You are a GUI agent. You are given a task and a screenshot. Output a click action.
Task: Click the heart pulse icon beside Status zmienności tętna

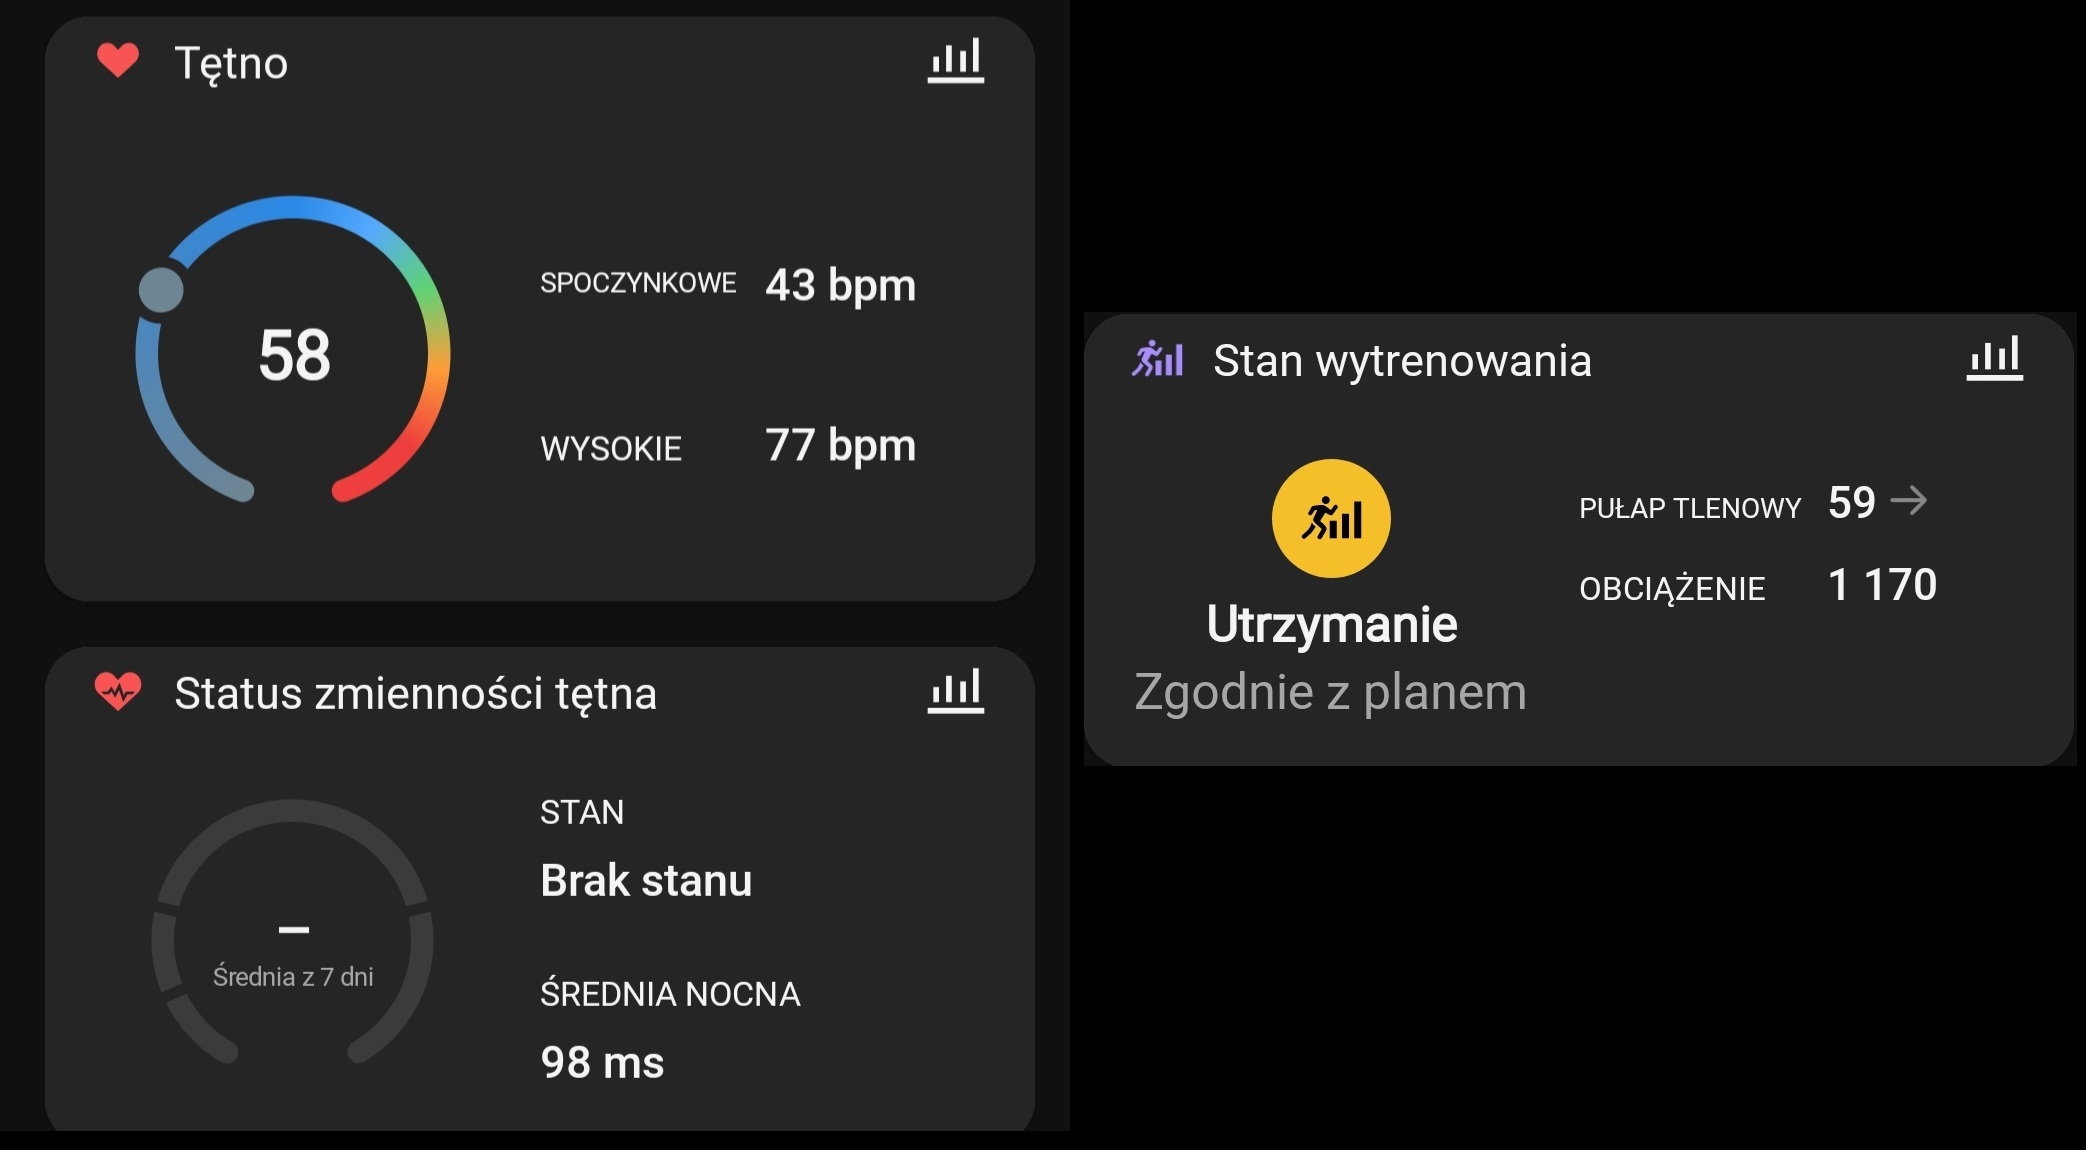point(118,691)
